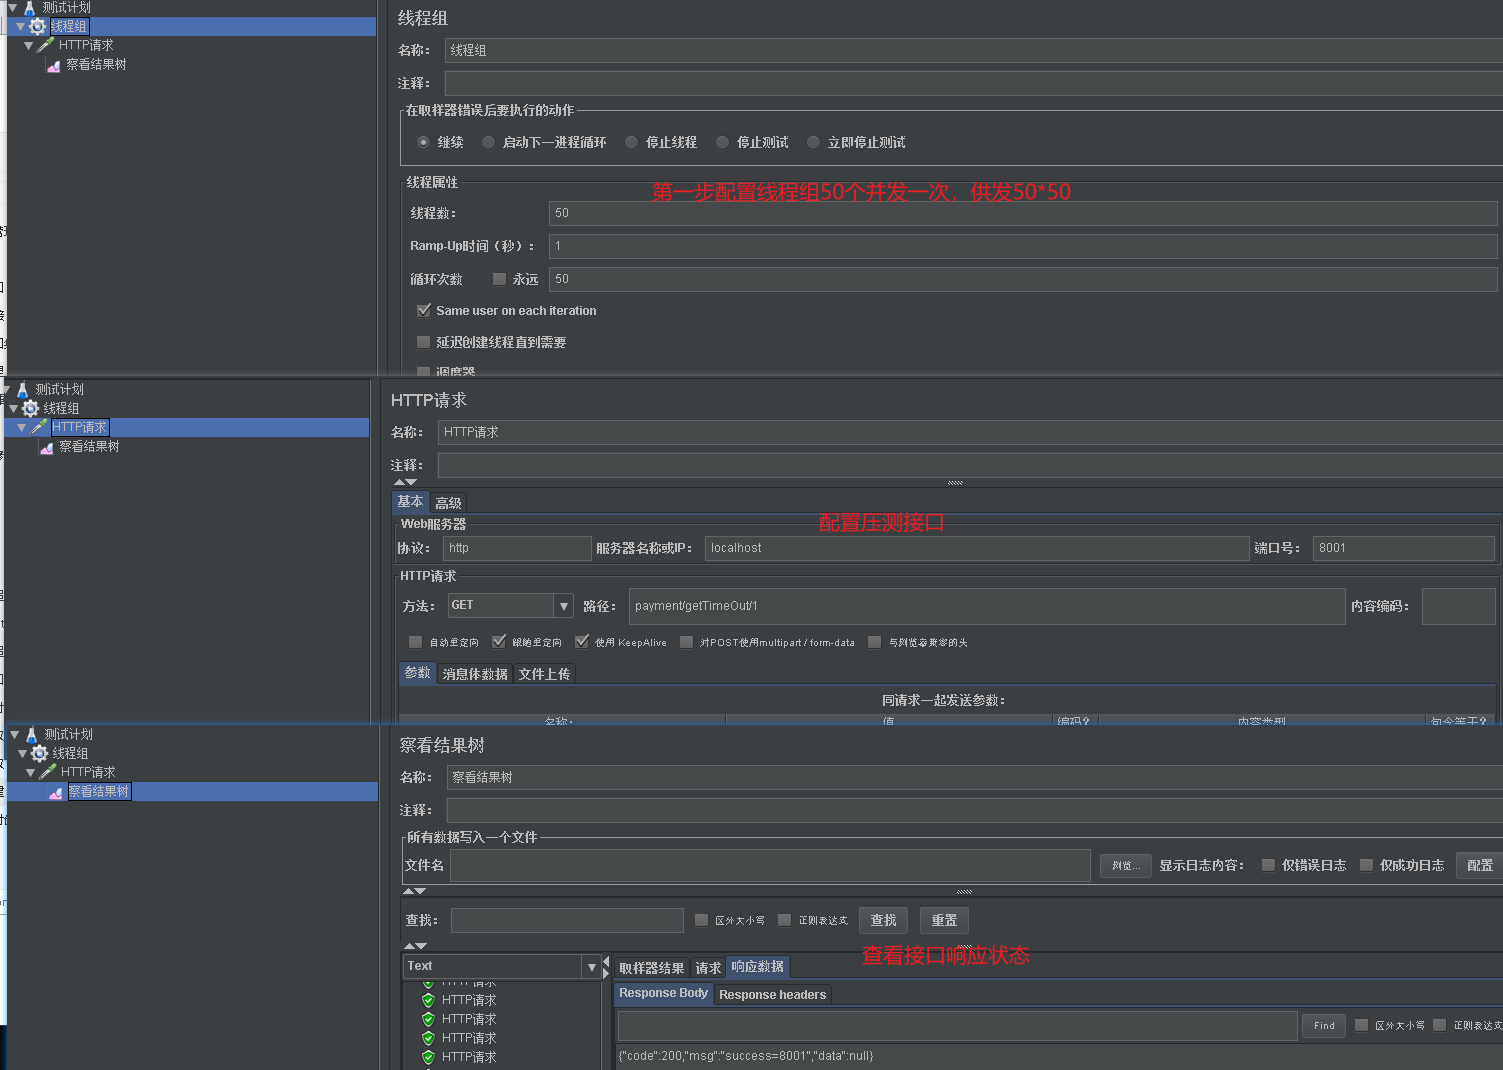The height and width of the screenshot is (1070, 1503).
Task: Click the 察看结果树 icon in the tree with 线程组 highlighted
Action: coord(54,65)
